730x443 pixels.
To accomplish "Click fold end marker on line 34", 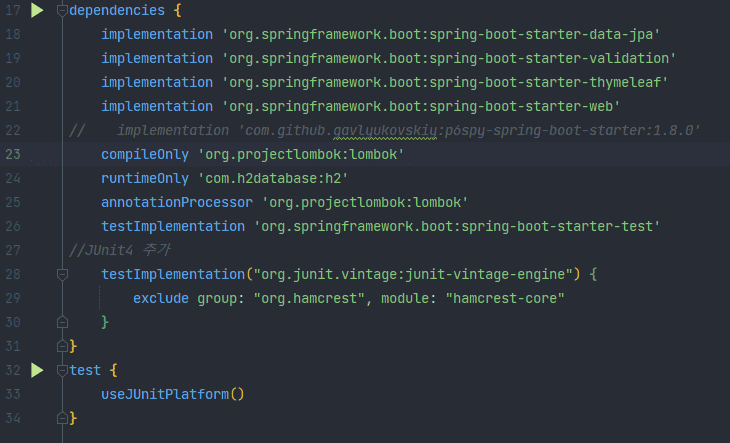I will point(62,418).
